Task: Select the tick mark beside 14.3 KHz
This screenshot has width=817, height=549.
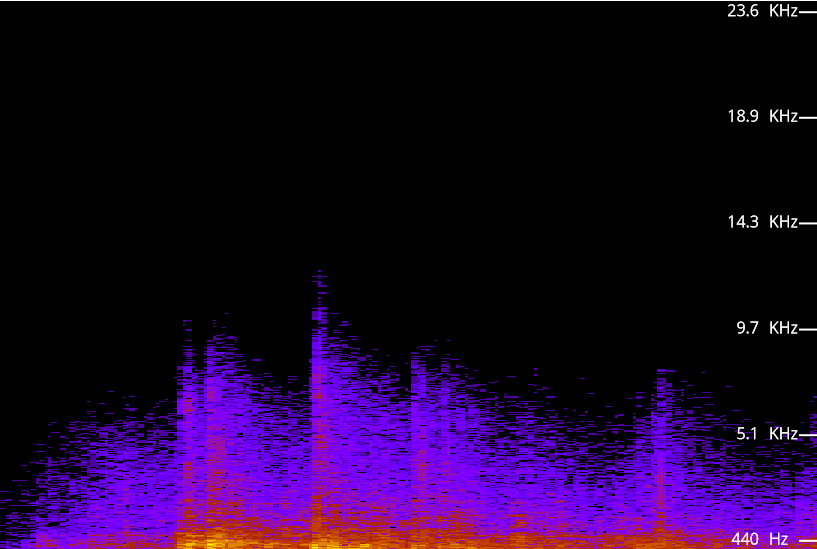Action: click(808, 223)
